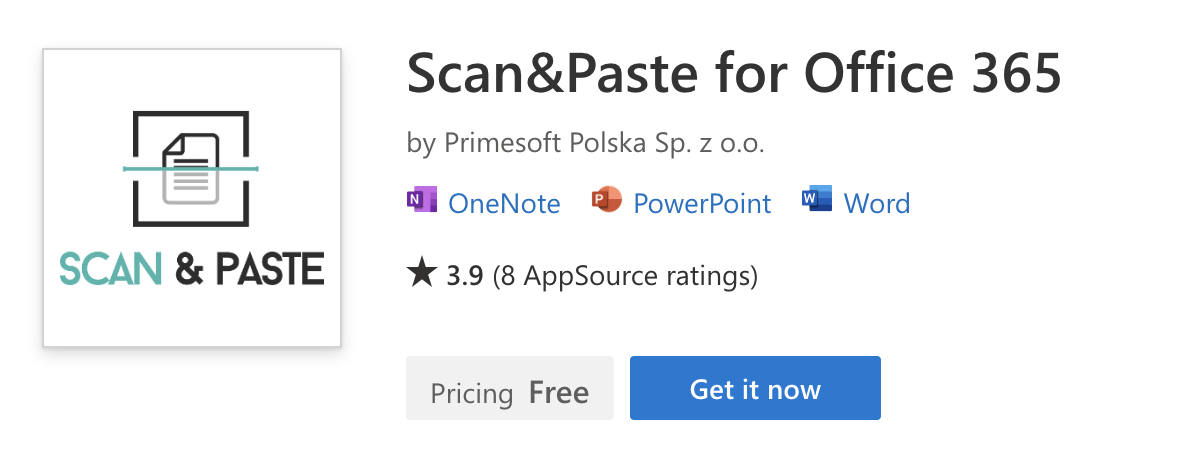Click the ampersand in the logo text
The height and width of the screenshot is (460, 1184).
point(186,269)
